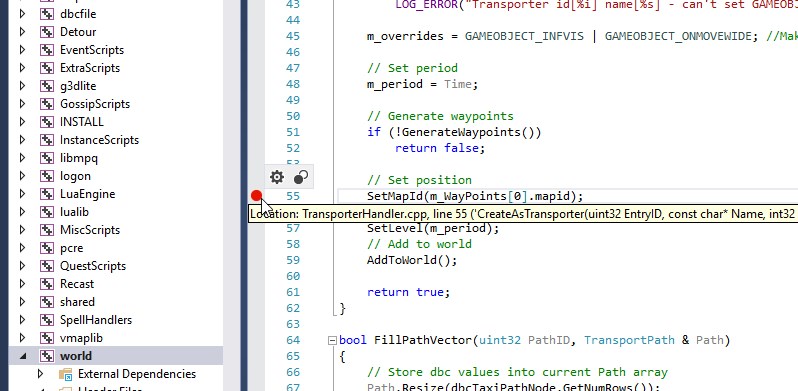
Task: Expand the External Dependencies node
Action: coord(40,374)
